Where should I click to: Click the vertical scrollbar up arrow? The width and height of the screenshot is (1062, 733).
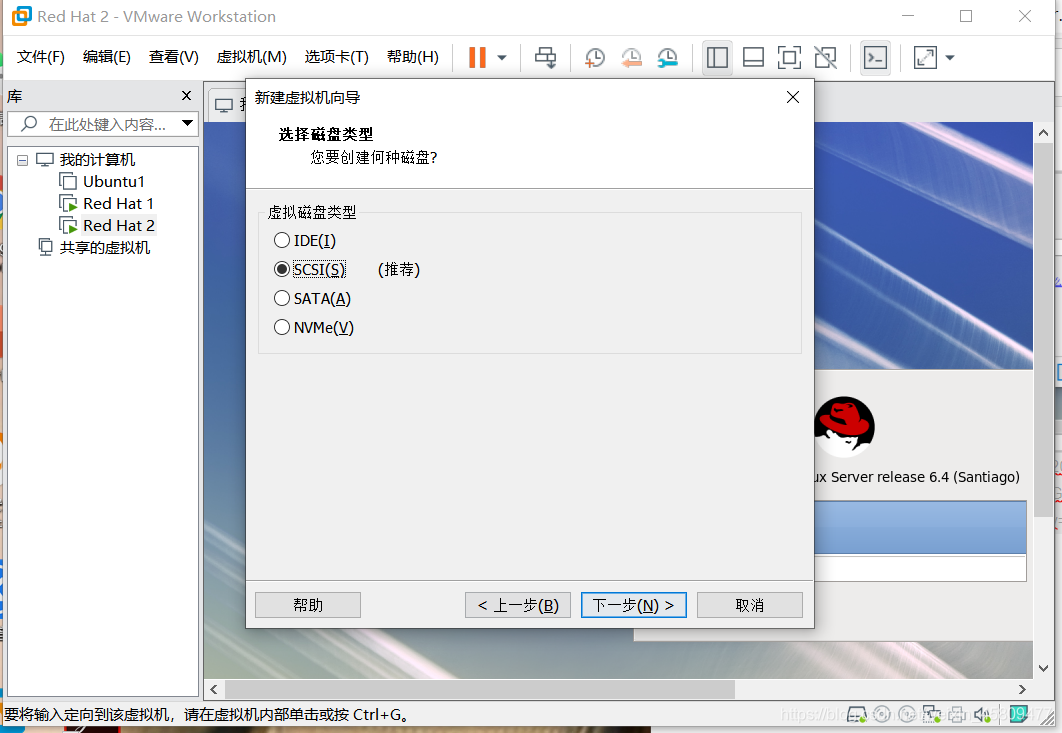pos(1043,133)
